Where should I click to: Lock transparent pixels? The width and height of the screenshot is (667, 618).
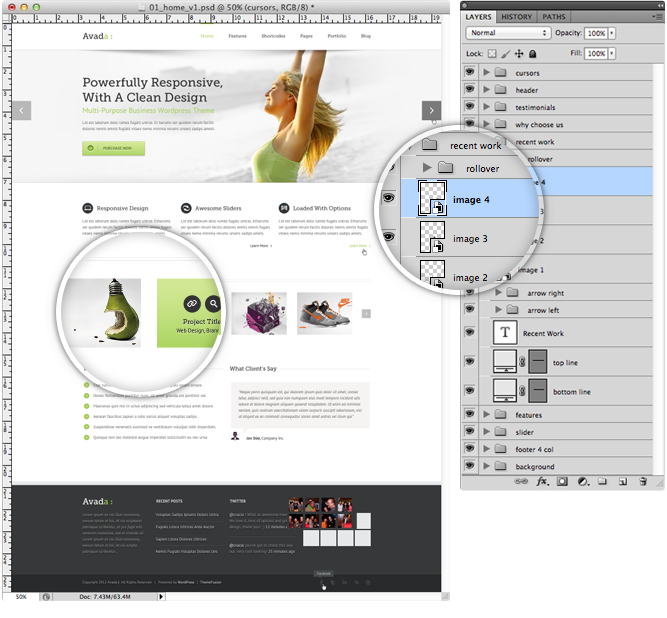click(493, 53)
